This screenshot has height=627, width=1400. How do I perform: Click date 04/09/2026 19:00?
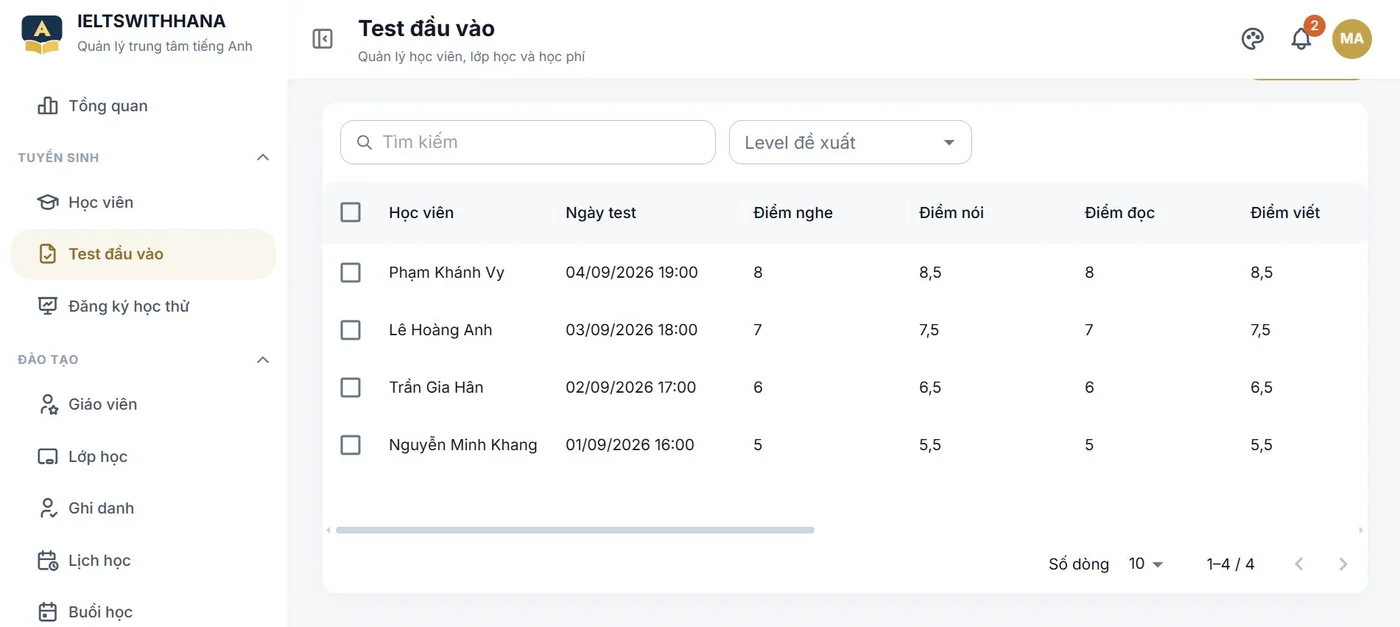pyautogui.click(x=632, y=272)
